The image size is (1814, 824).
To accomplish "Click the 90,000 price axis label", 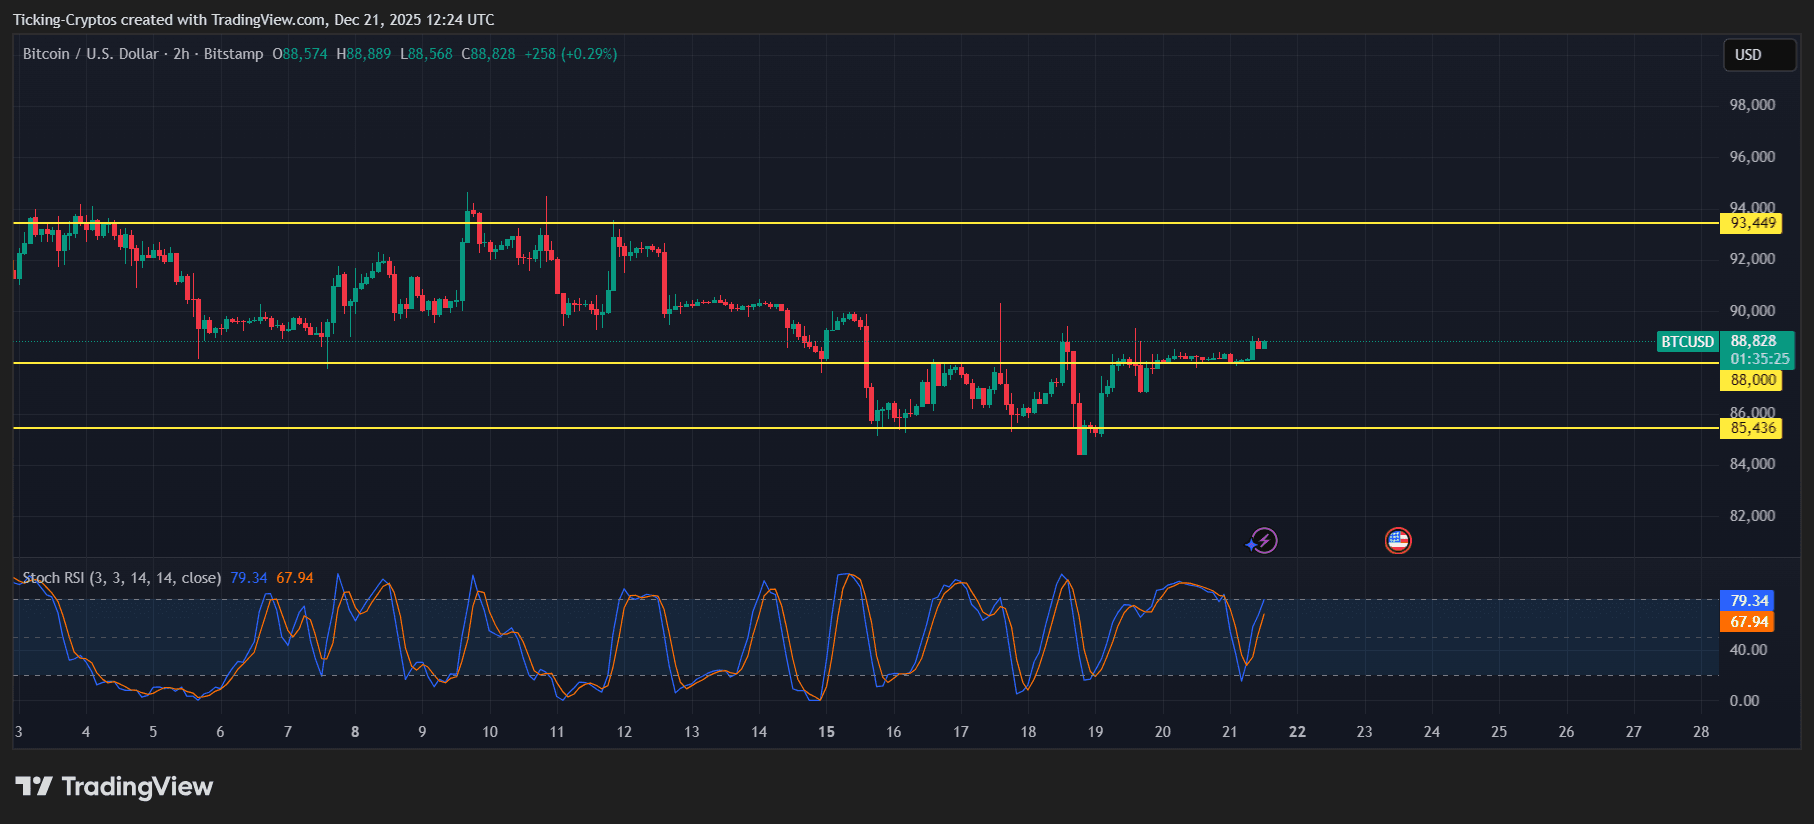I will pos(1752,311).
